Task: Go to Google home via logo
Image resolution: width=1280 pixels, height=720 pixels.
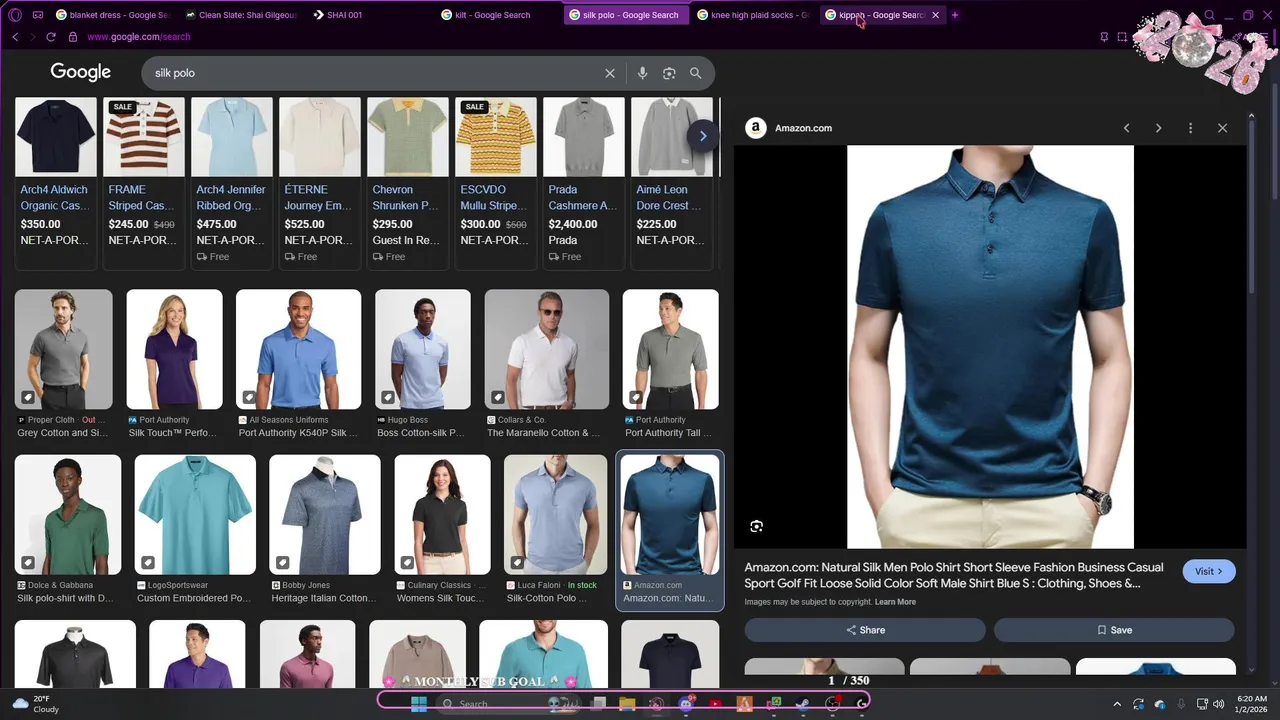Action: click(81, 72)
